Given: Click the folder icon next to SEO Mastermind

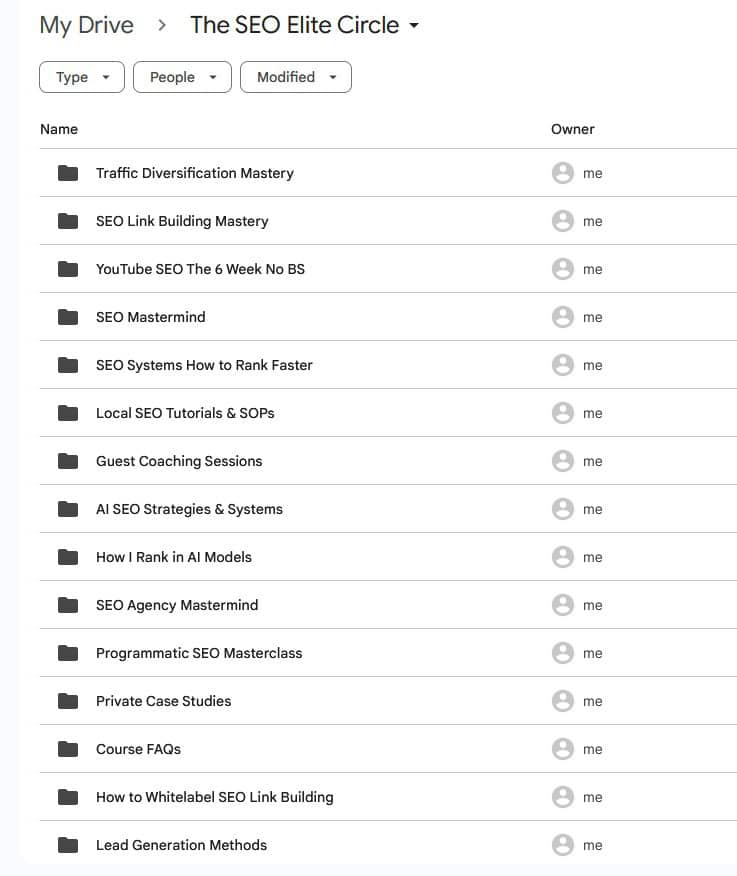Looking at the screenshot, I should [x=68, y=317].
